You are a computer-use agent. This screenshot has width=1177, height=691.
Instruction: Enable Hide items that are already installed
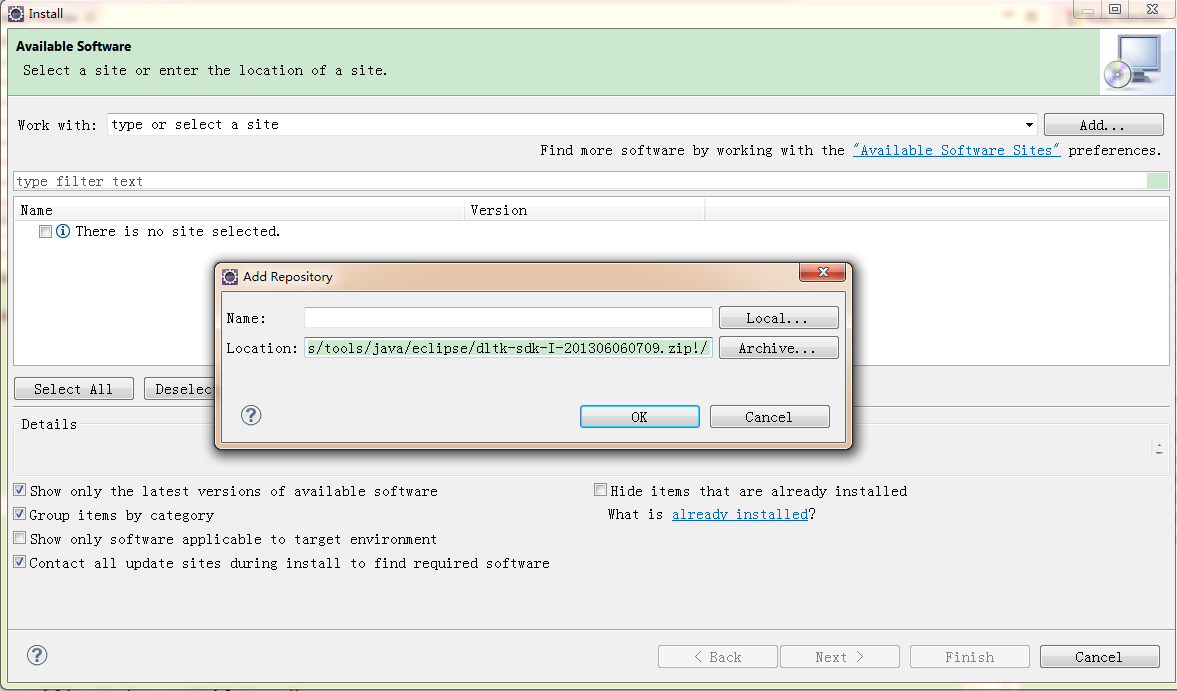pyautogui.click(x=601, y=491)
